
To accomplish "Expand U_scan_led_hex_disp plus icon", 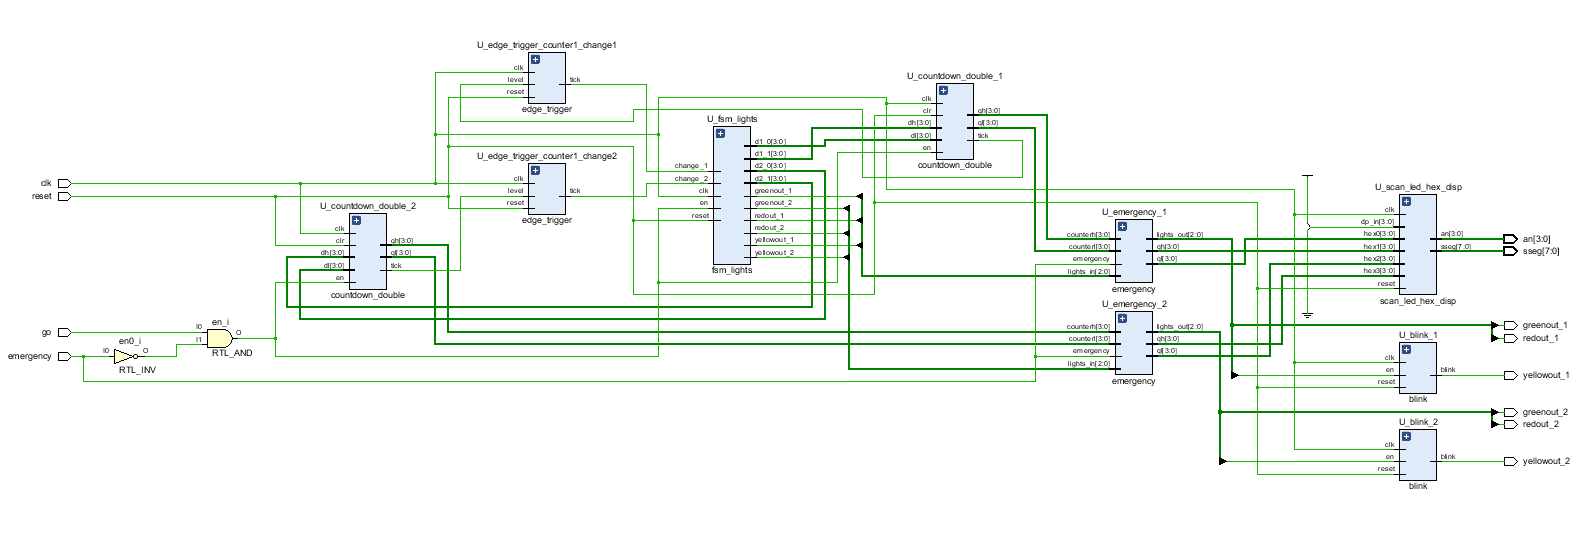I will pyautogui.click(x=1406, y=201).
